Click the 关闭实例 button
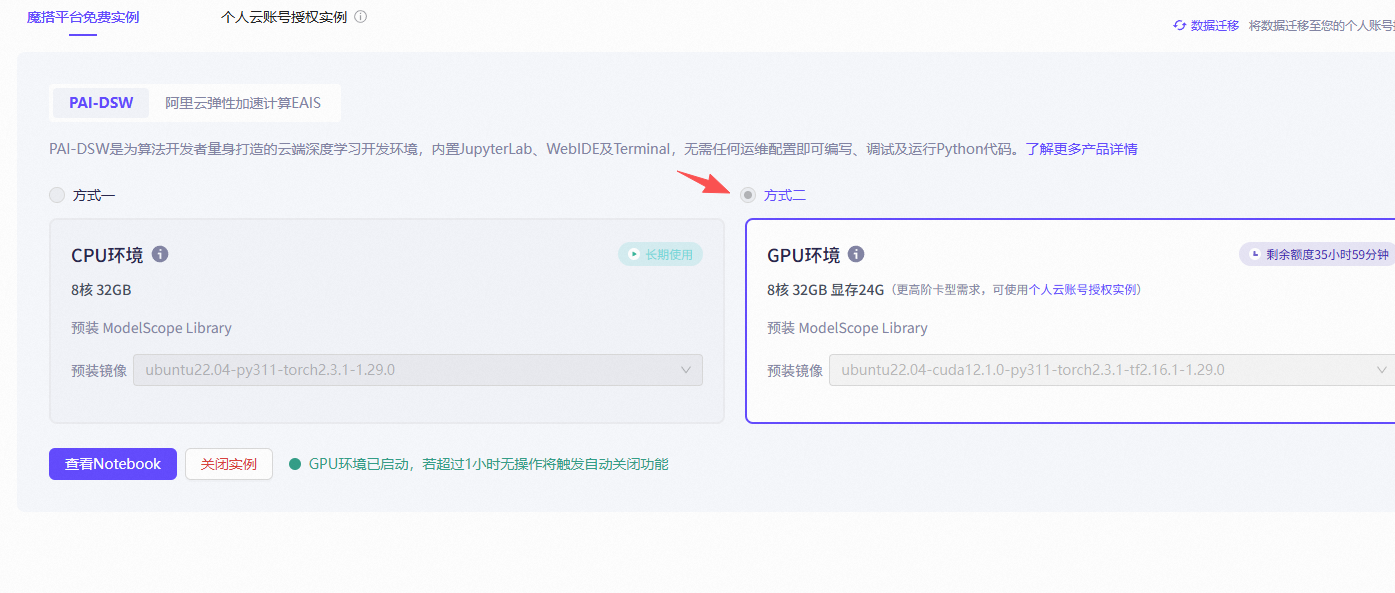Viewport: 1395px width, 593px height. point(229,464)
